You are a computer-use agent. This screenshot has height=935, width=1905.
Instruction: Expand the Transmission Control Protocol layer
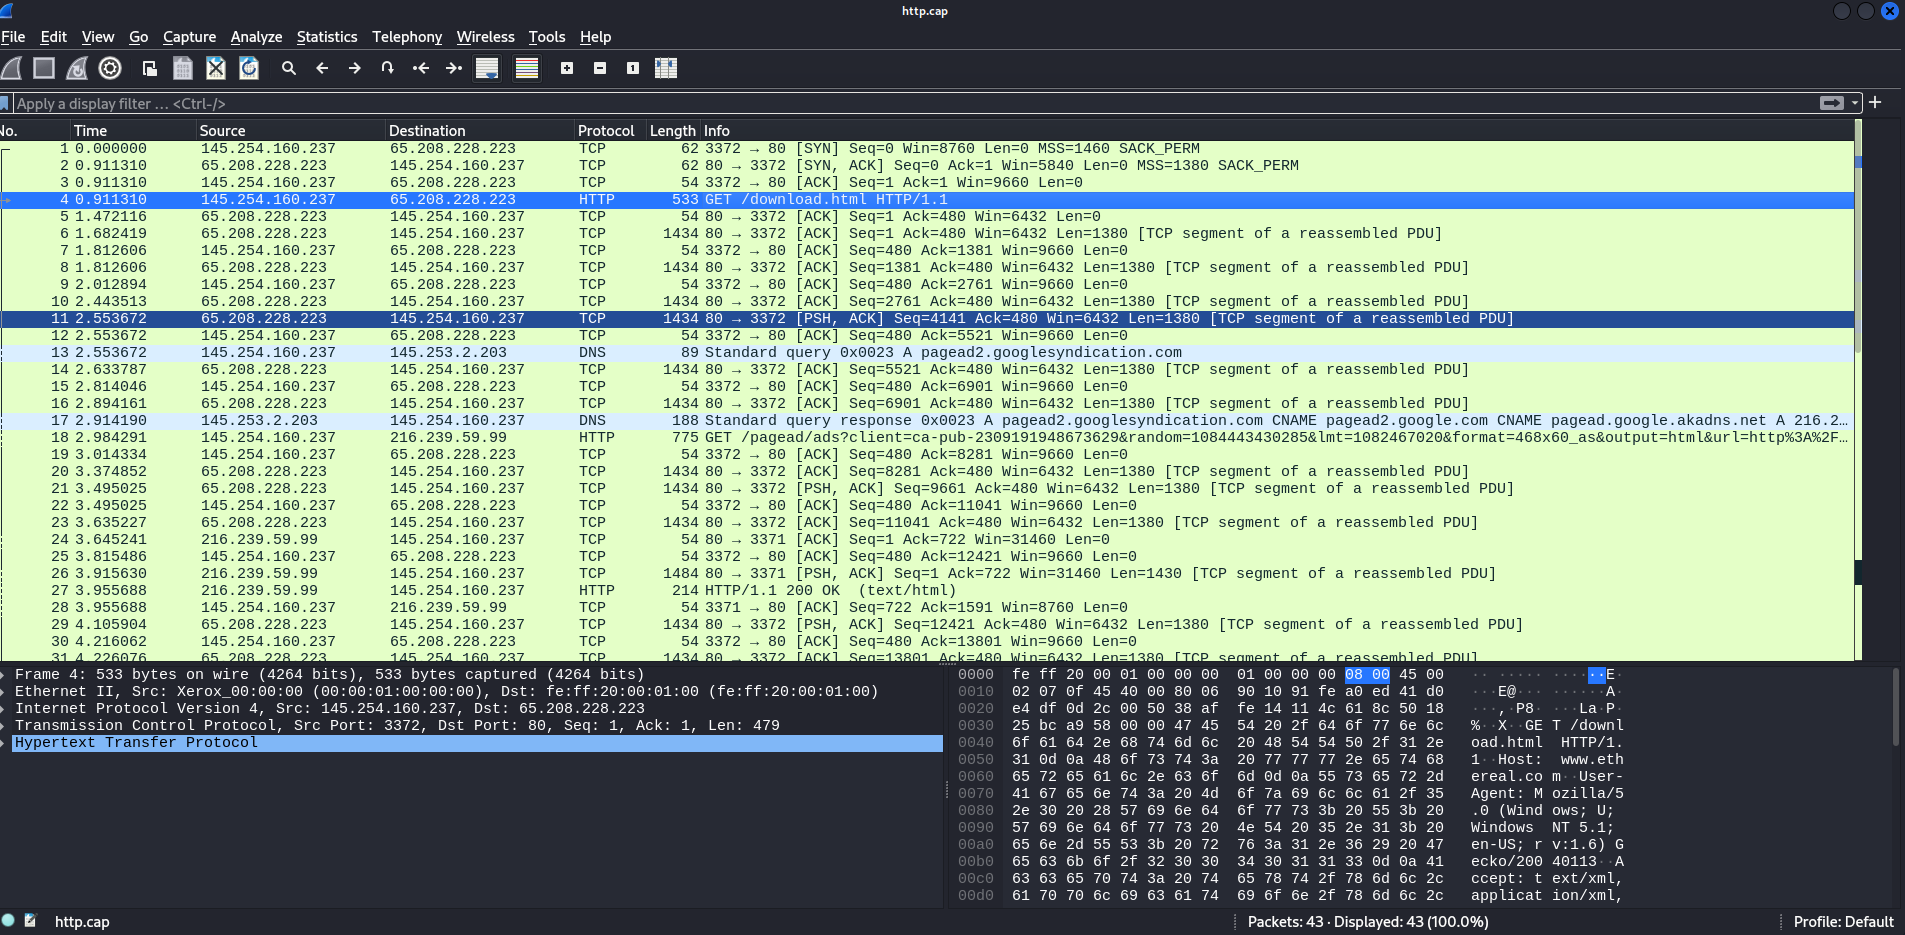point(4,725)
